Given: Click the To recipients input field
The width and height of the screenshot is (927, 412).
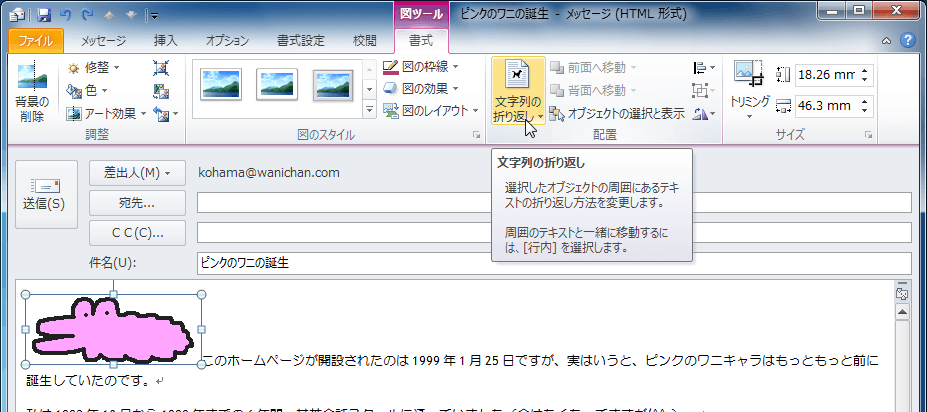Looking at the screenshot, I should pos(555,203).
